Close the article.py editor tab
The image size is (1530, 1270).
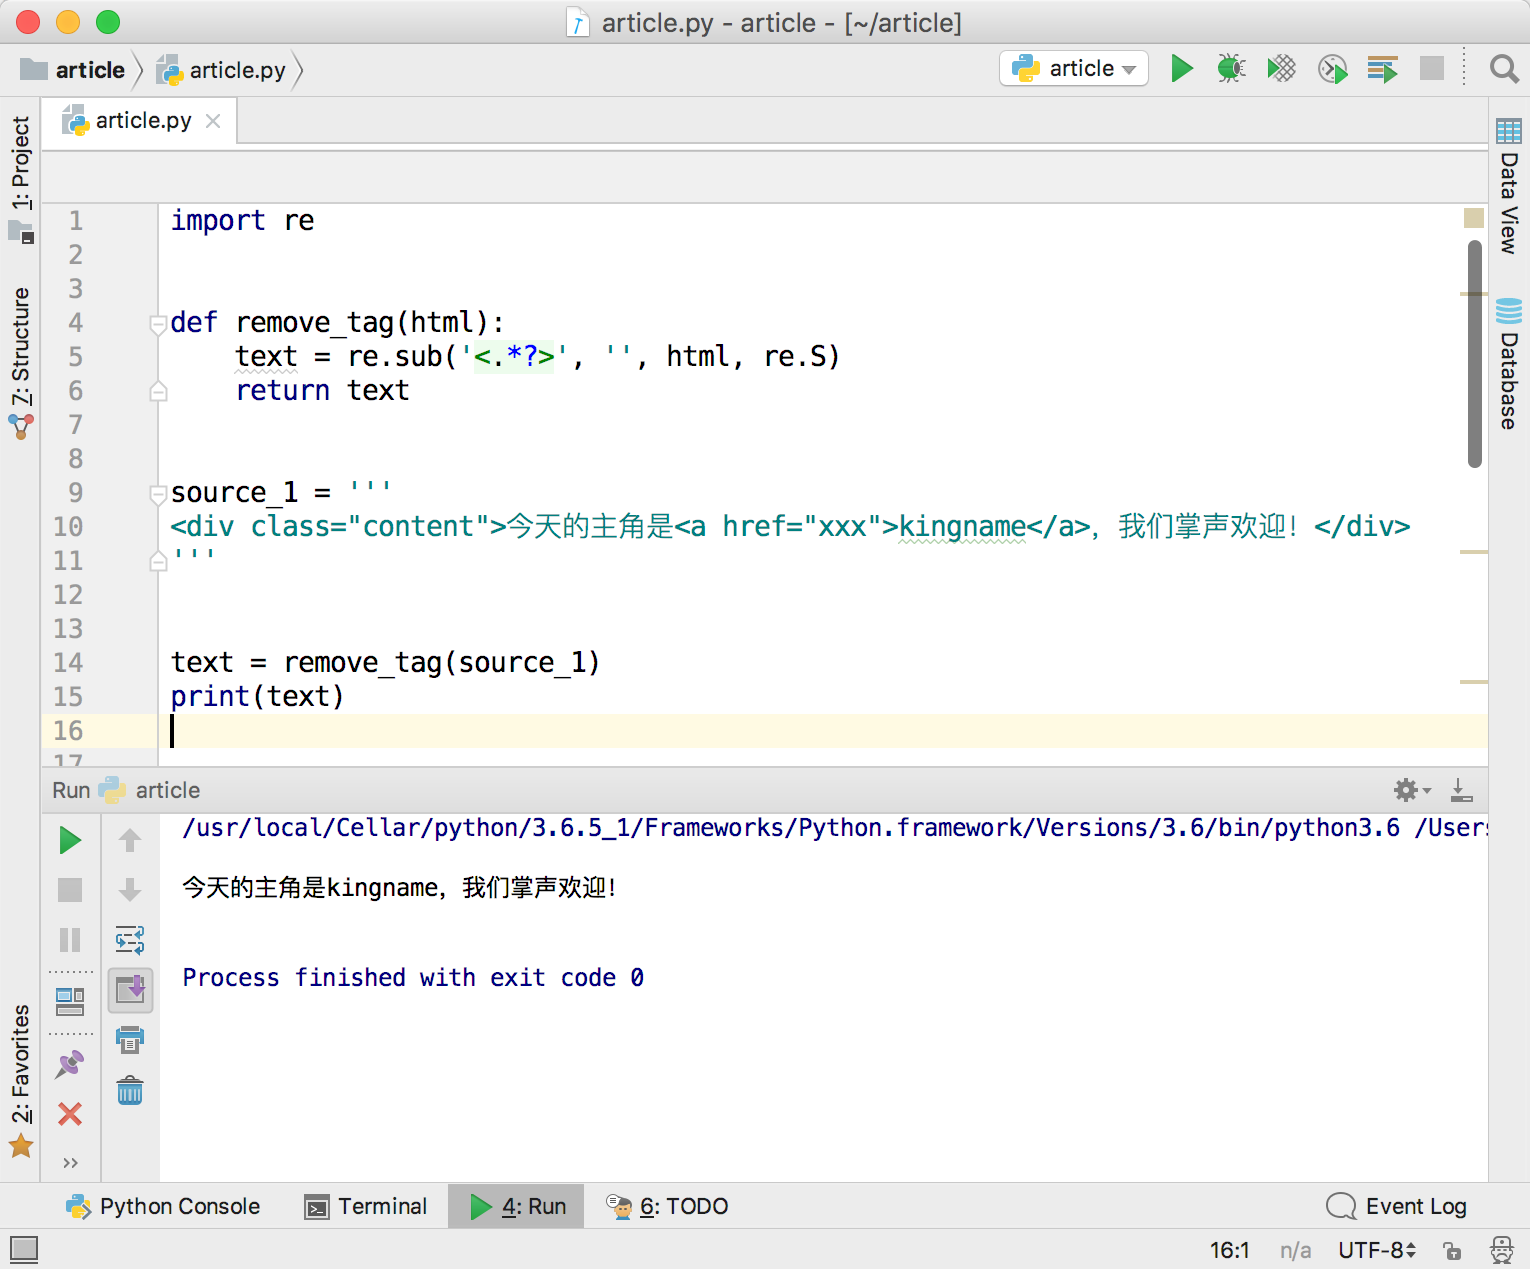213,121
